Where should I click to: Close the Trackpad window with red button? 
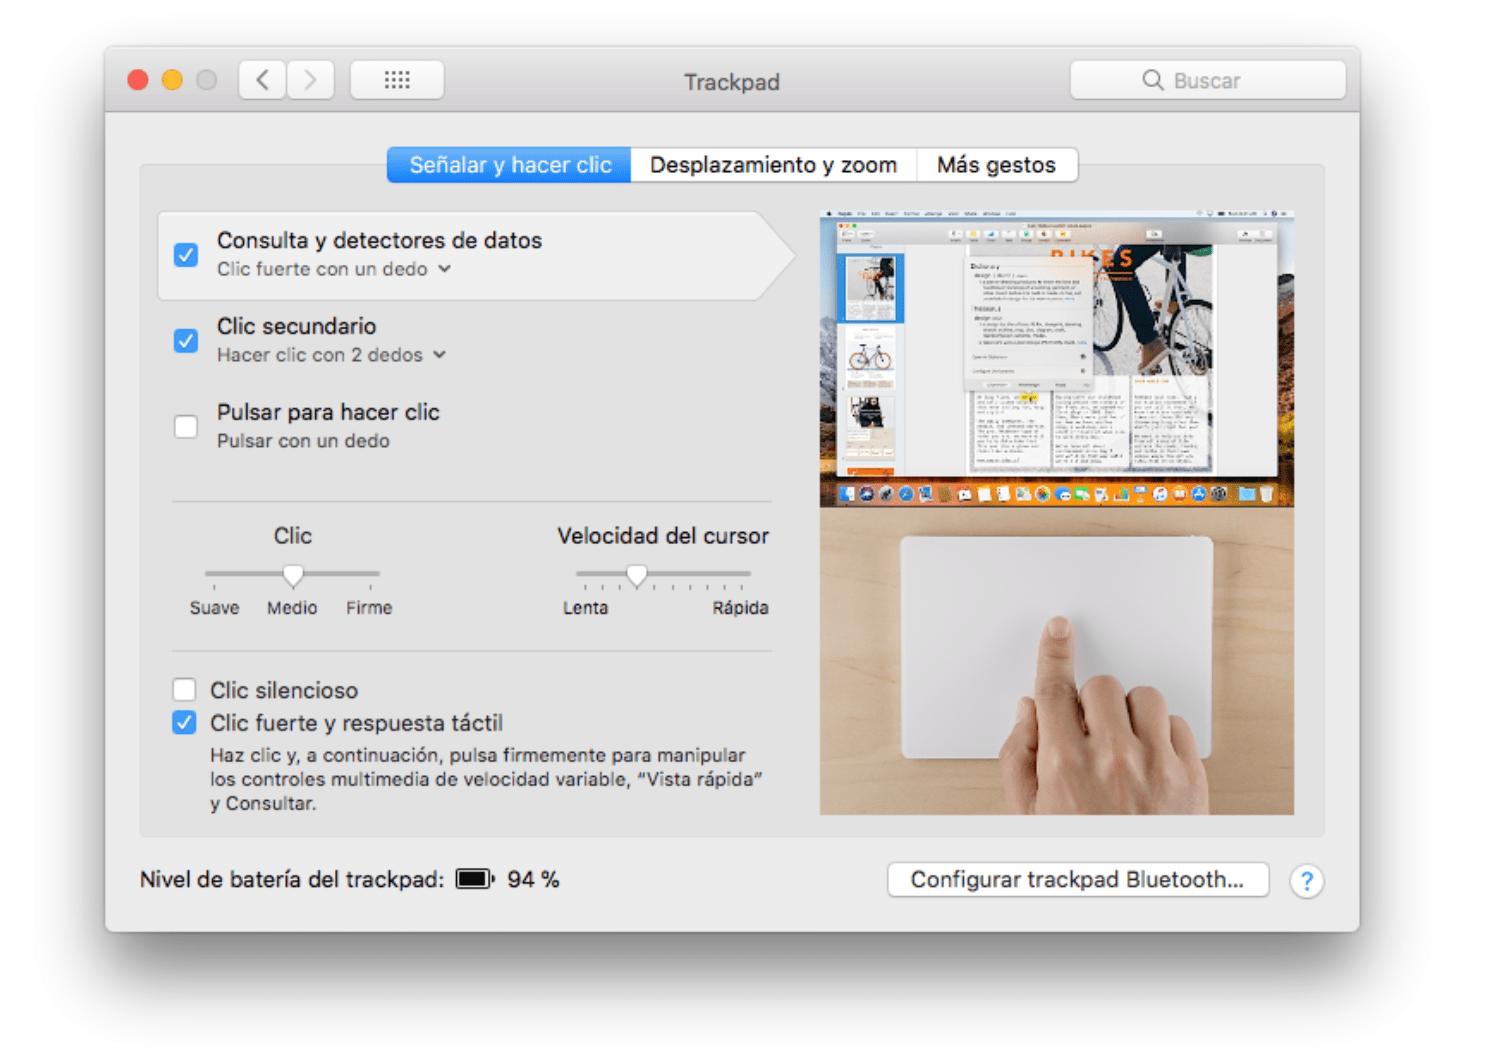point(138,80)
